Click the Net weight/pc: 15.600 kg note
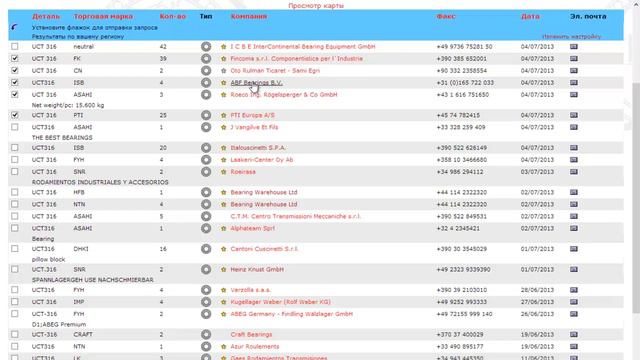Image resolution: width=640 pixels, height=360 pixels. (68, 105)
